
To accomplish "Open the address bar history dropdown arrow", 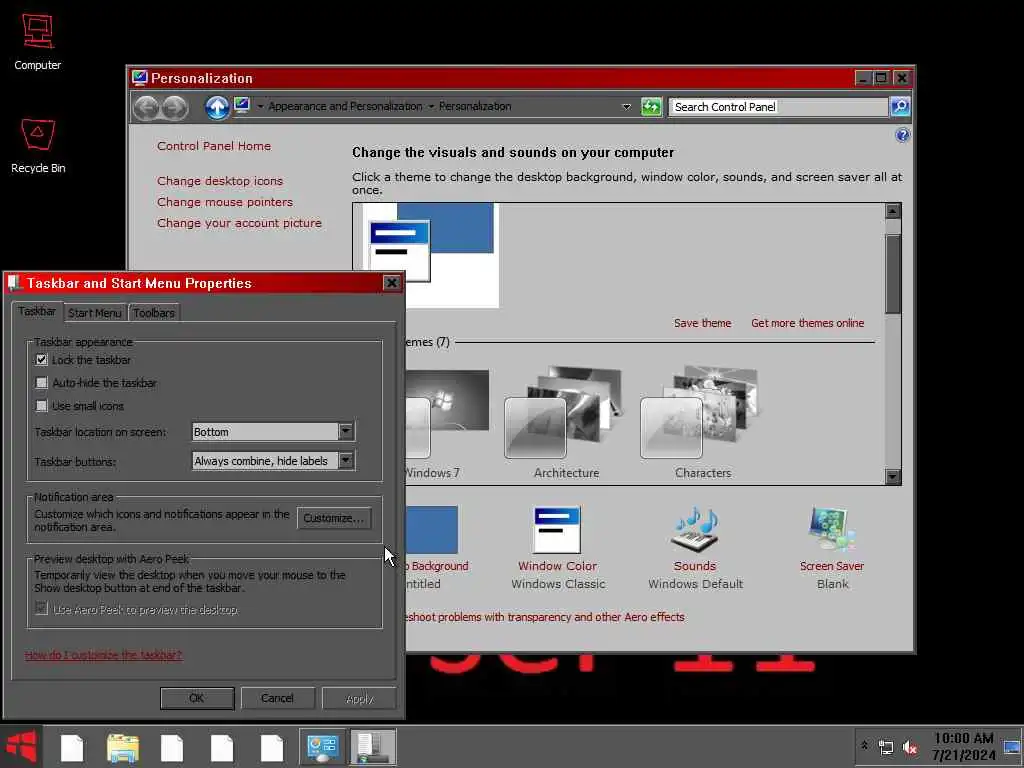I will tap(626, 106).
